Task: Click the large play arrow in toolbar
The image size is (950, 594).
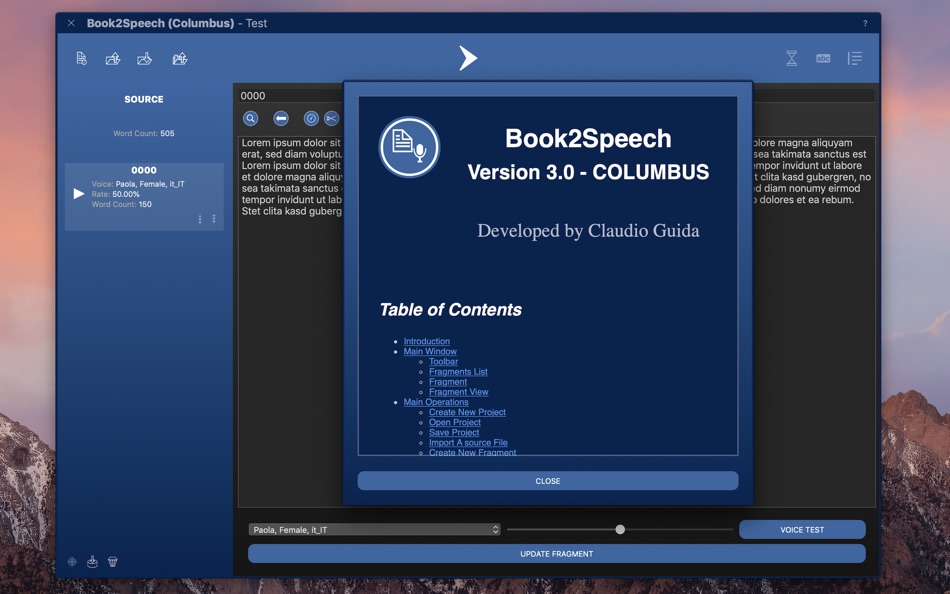Action: point(468,58)
